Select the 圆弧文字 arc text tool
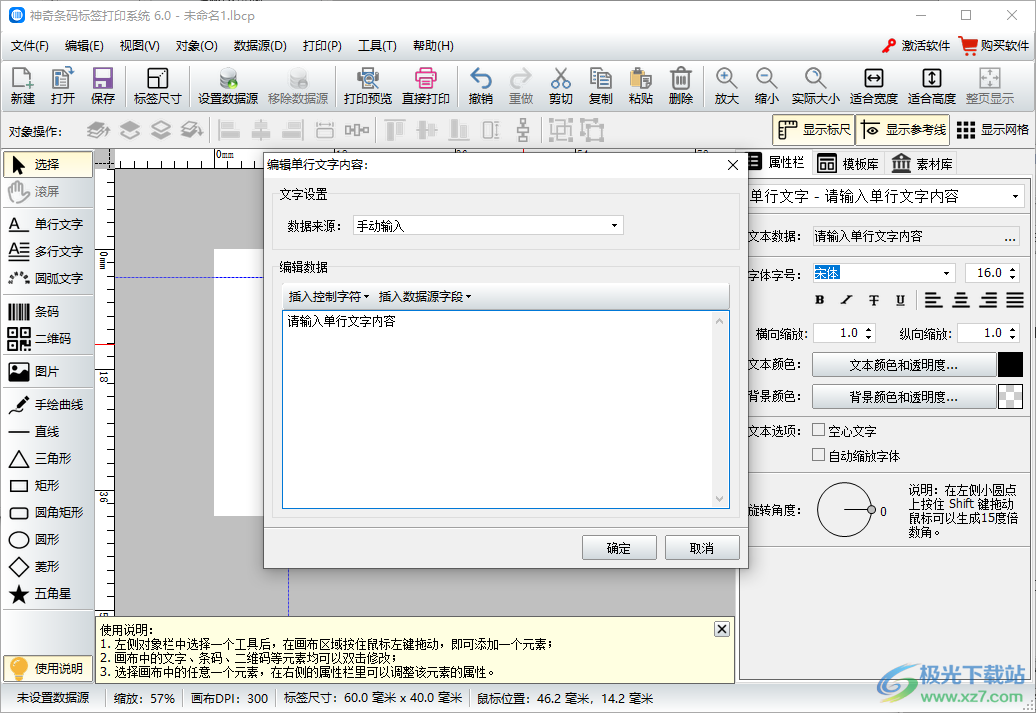This screenshot has width=1036, height=713. [x=48, y=278]
